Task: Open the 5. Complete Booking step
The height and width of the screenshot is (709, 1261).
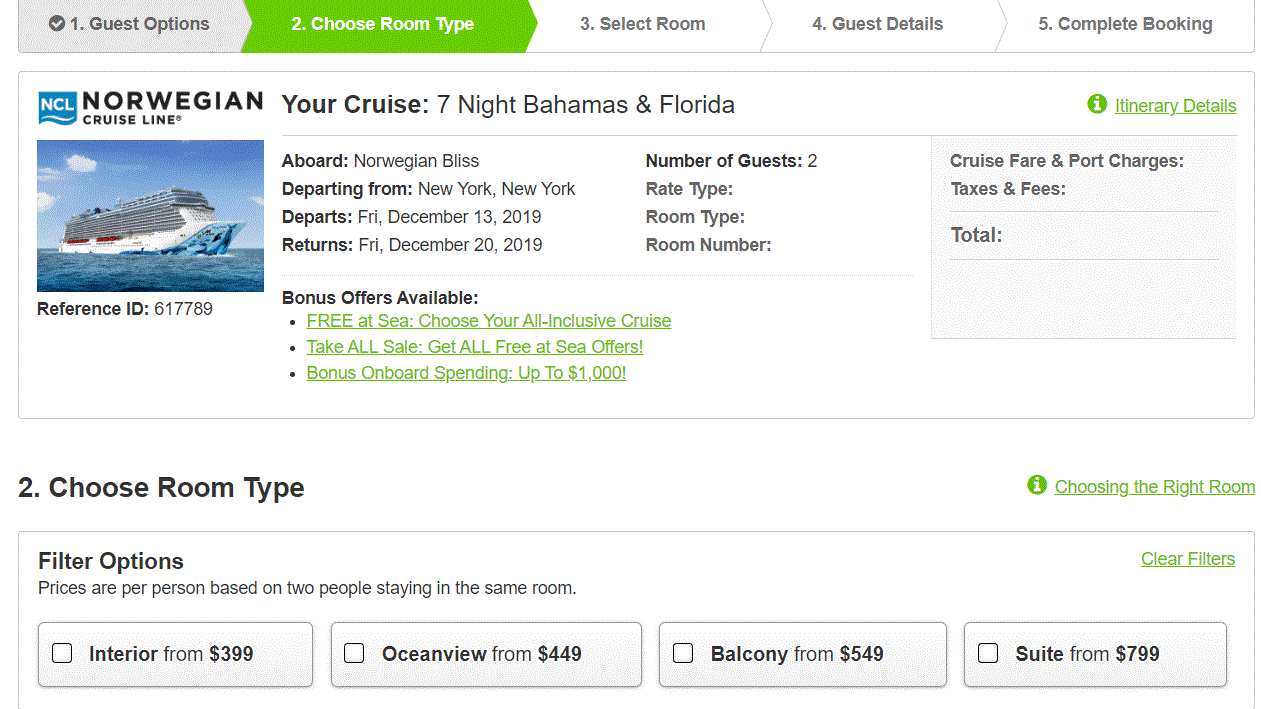Action: point(1125,24)
